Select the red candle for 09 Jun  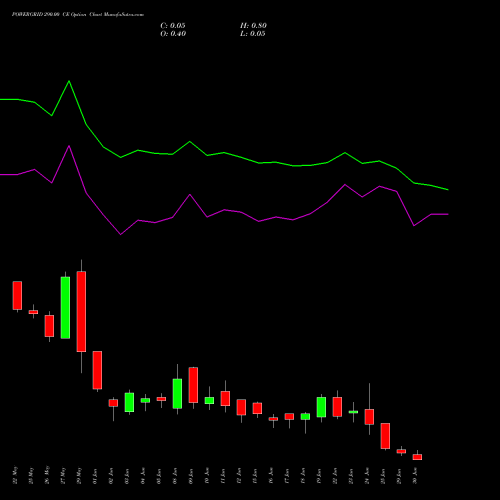(x=193, y=385)
